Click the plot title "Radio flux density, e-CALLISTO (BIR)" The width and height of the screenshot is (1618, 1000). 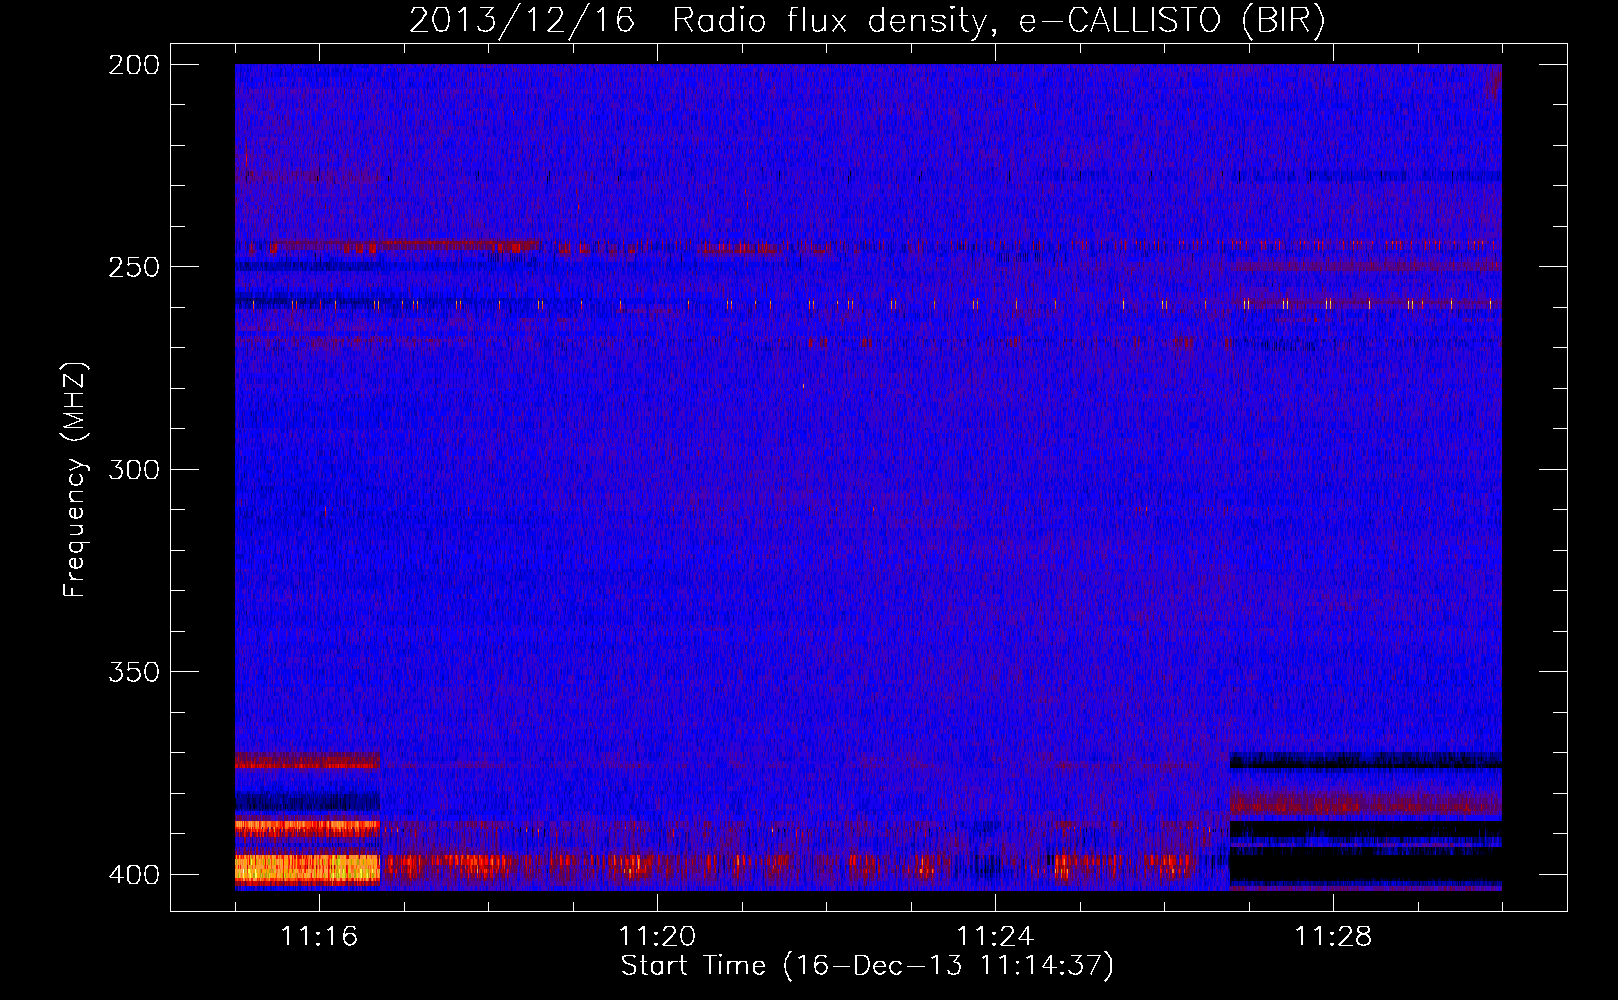click(x=998, y=20)
